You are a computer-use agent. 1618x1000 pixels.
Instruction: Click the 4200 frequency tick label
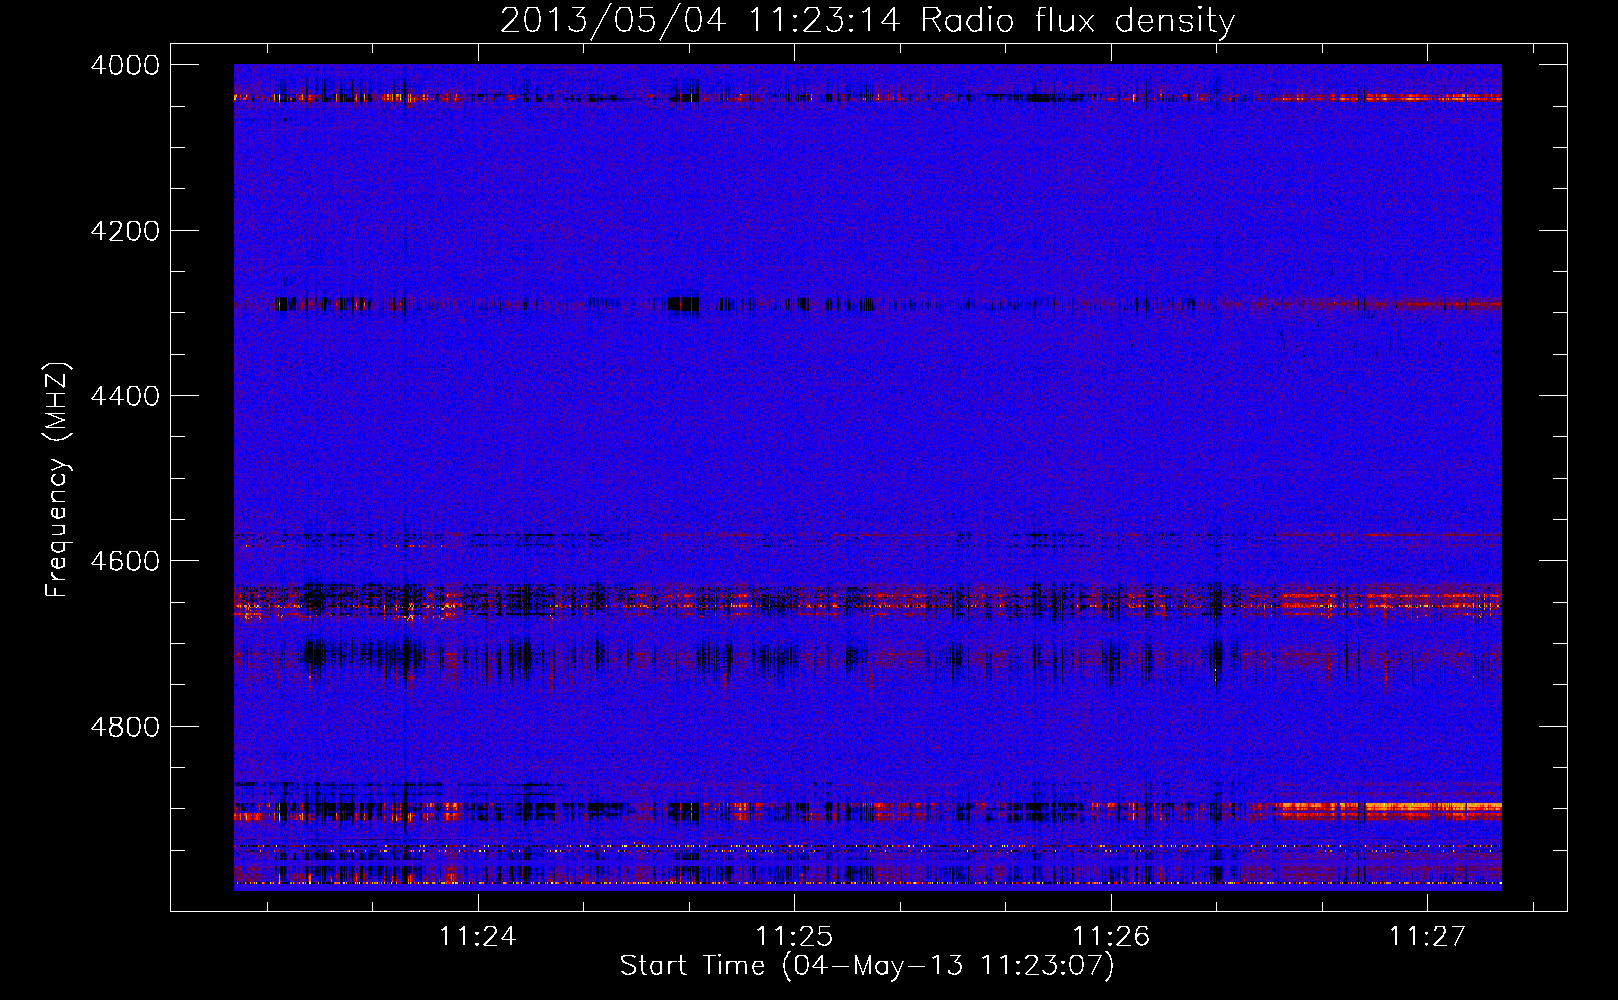coord(125,231)
